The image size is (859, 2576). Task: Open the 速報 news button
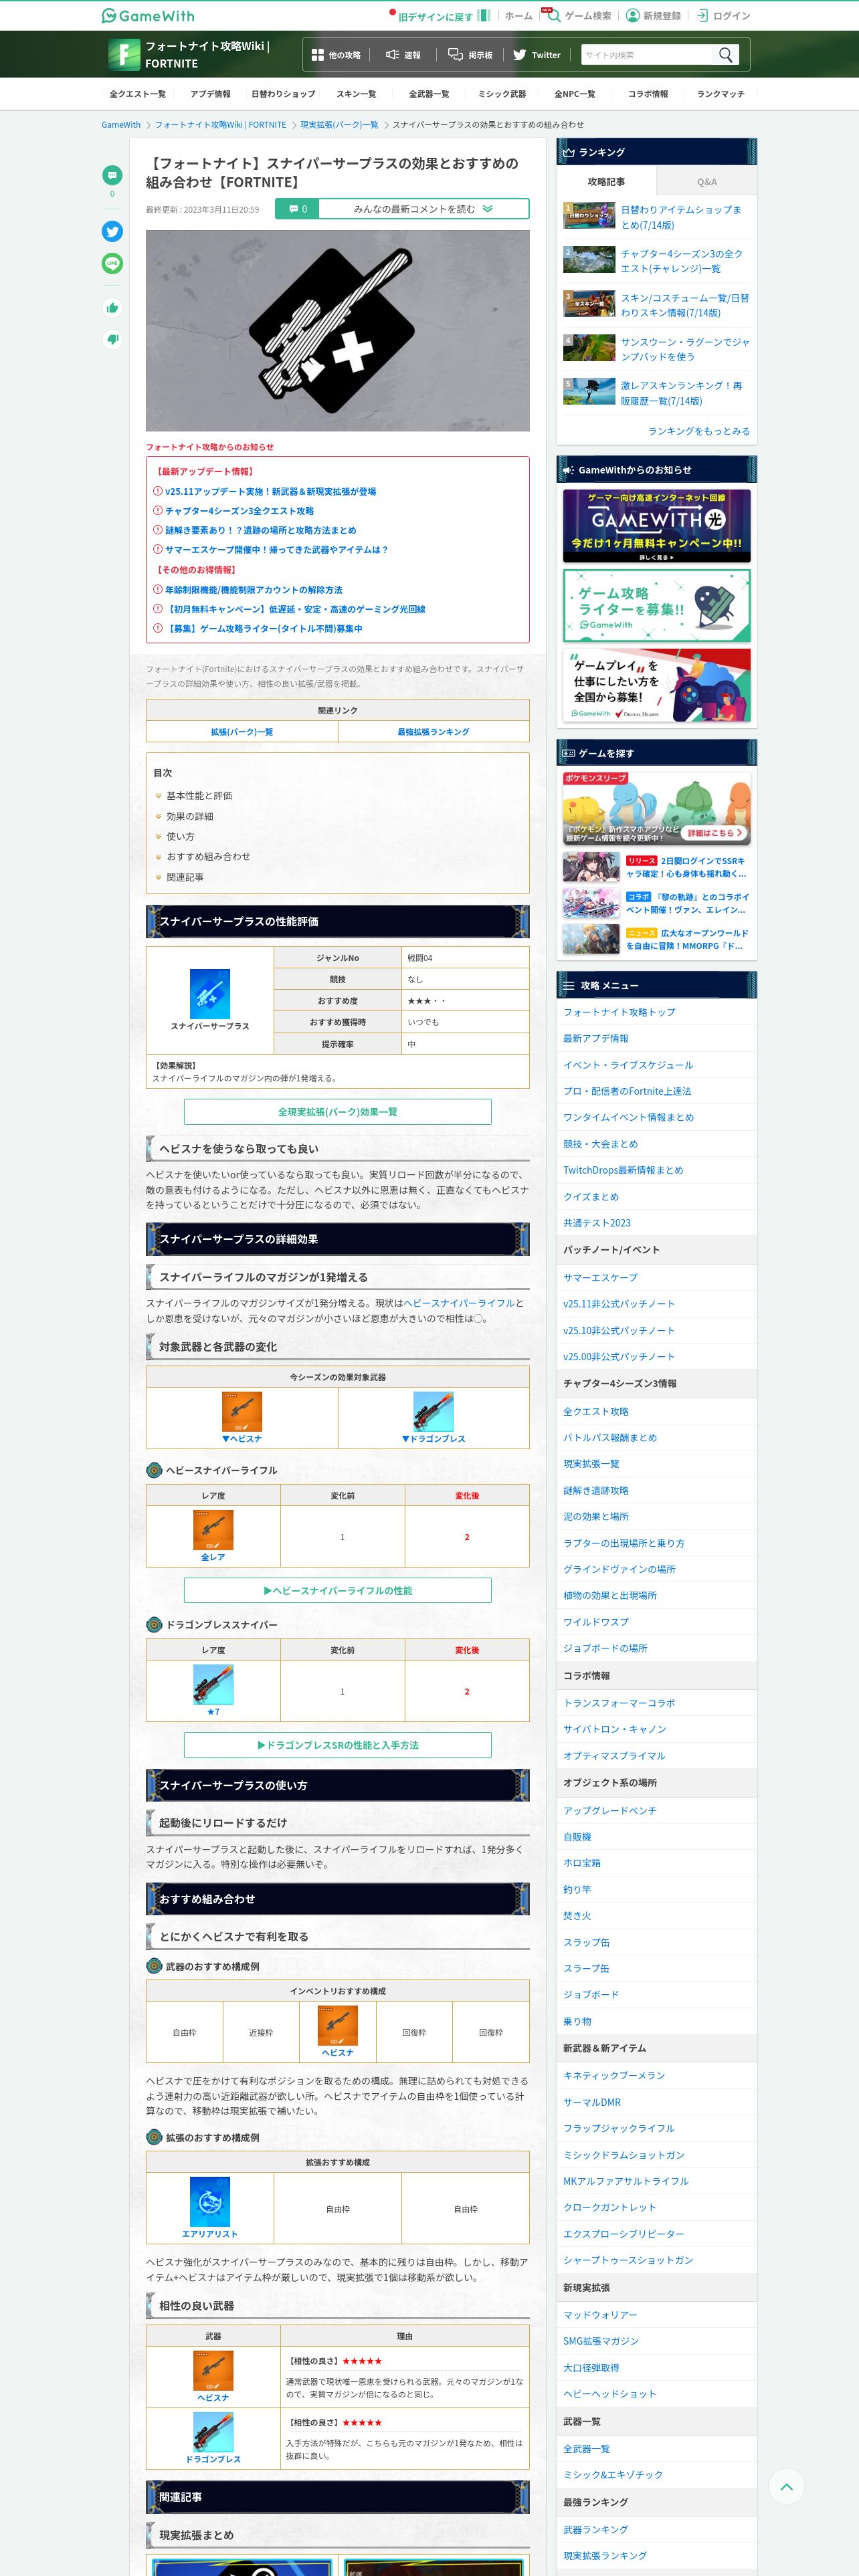click(x=403, y=55)
